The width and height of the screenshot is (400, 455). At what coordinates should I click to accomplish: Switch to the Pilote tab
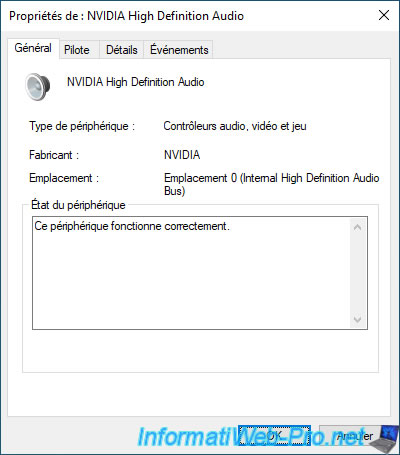(x=79, y=50)
